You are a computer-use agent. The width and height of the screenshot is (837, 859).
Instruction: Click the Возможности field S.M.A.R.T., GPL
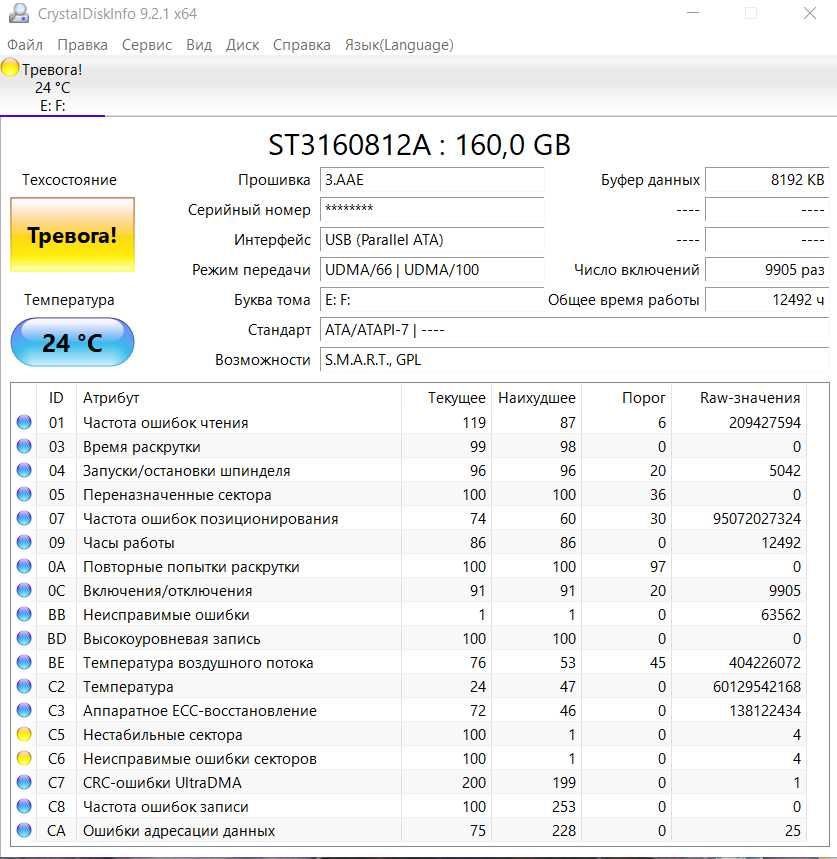pyautogui.click(x=575, y=360)
